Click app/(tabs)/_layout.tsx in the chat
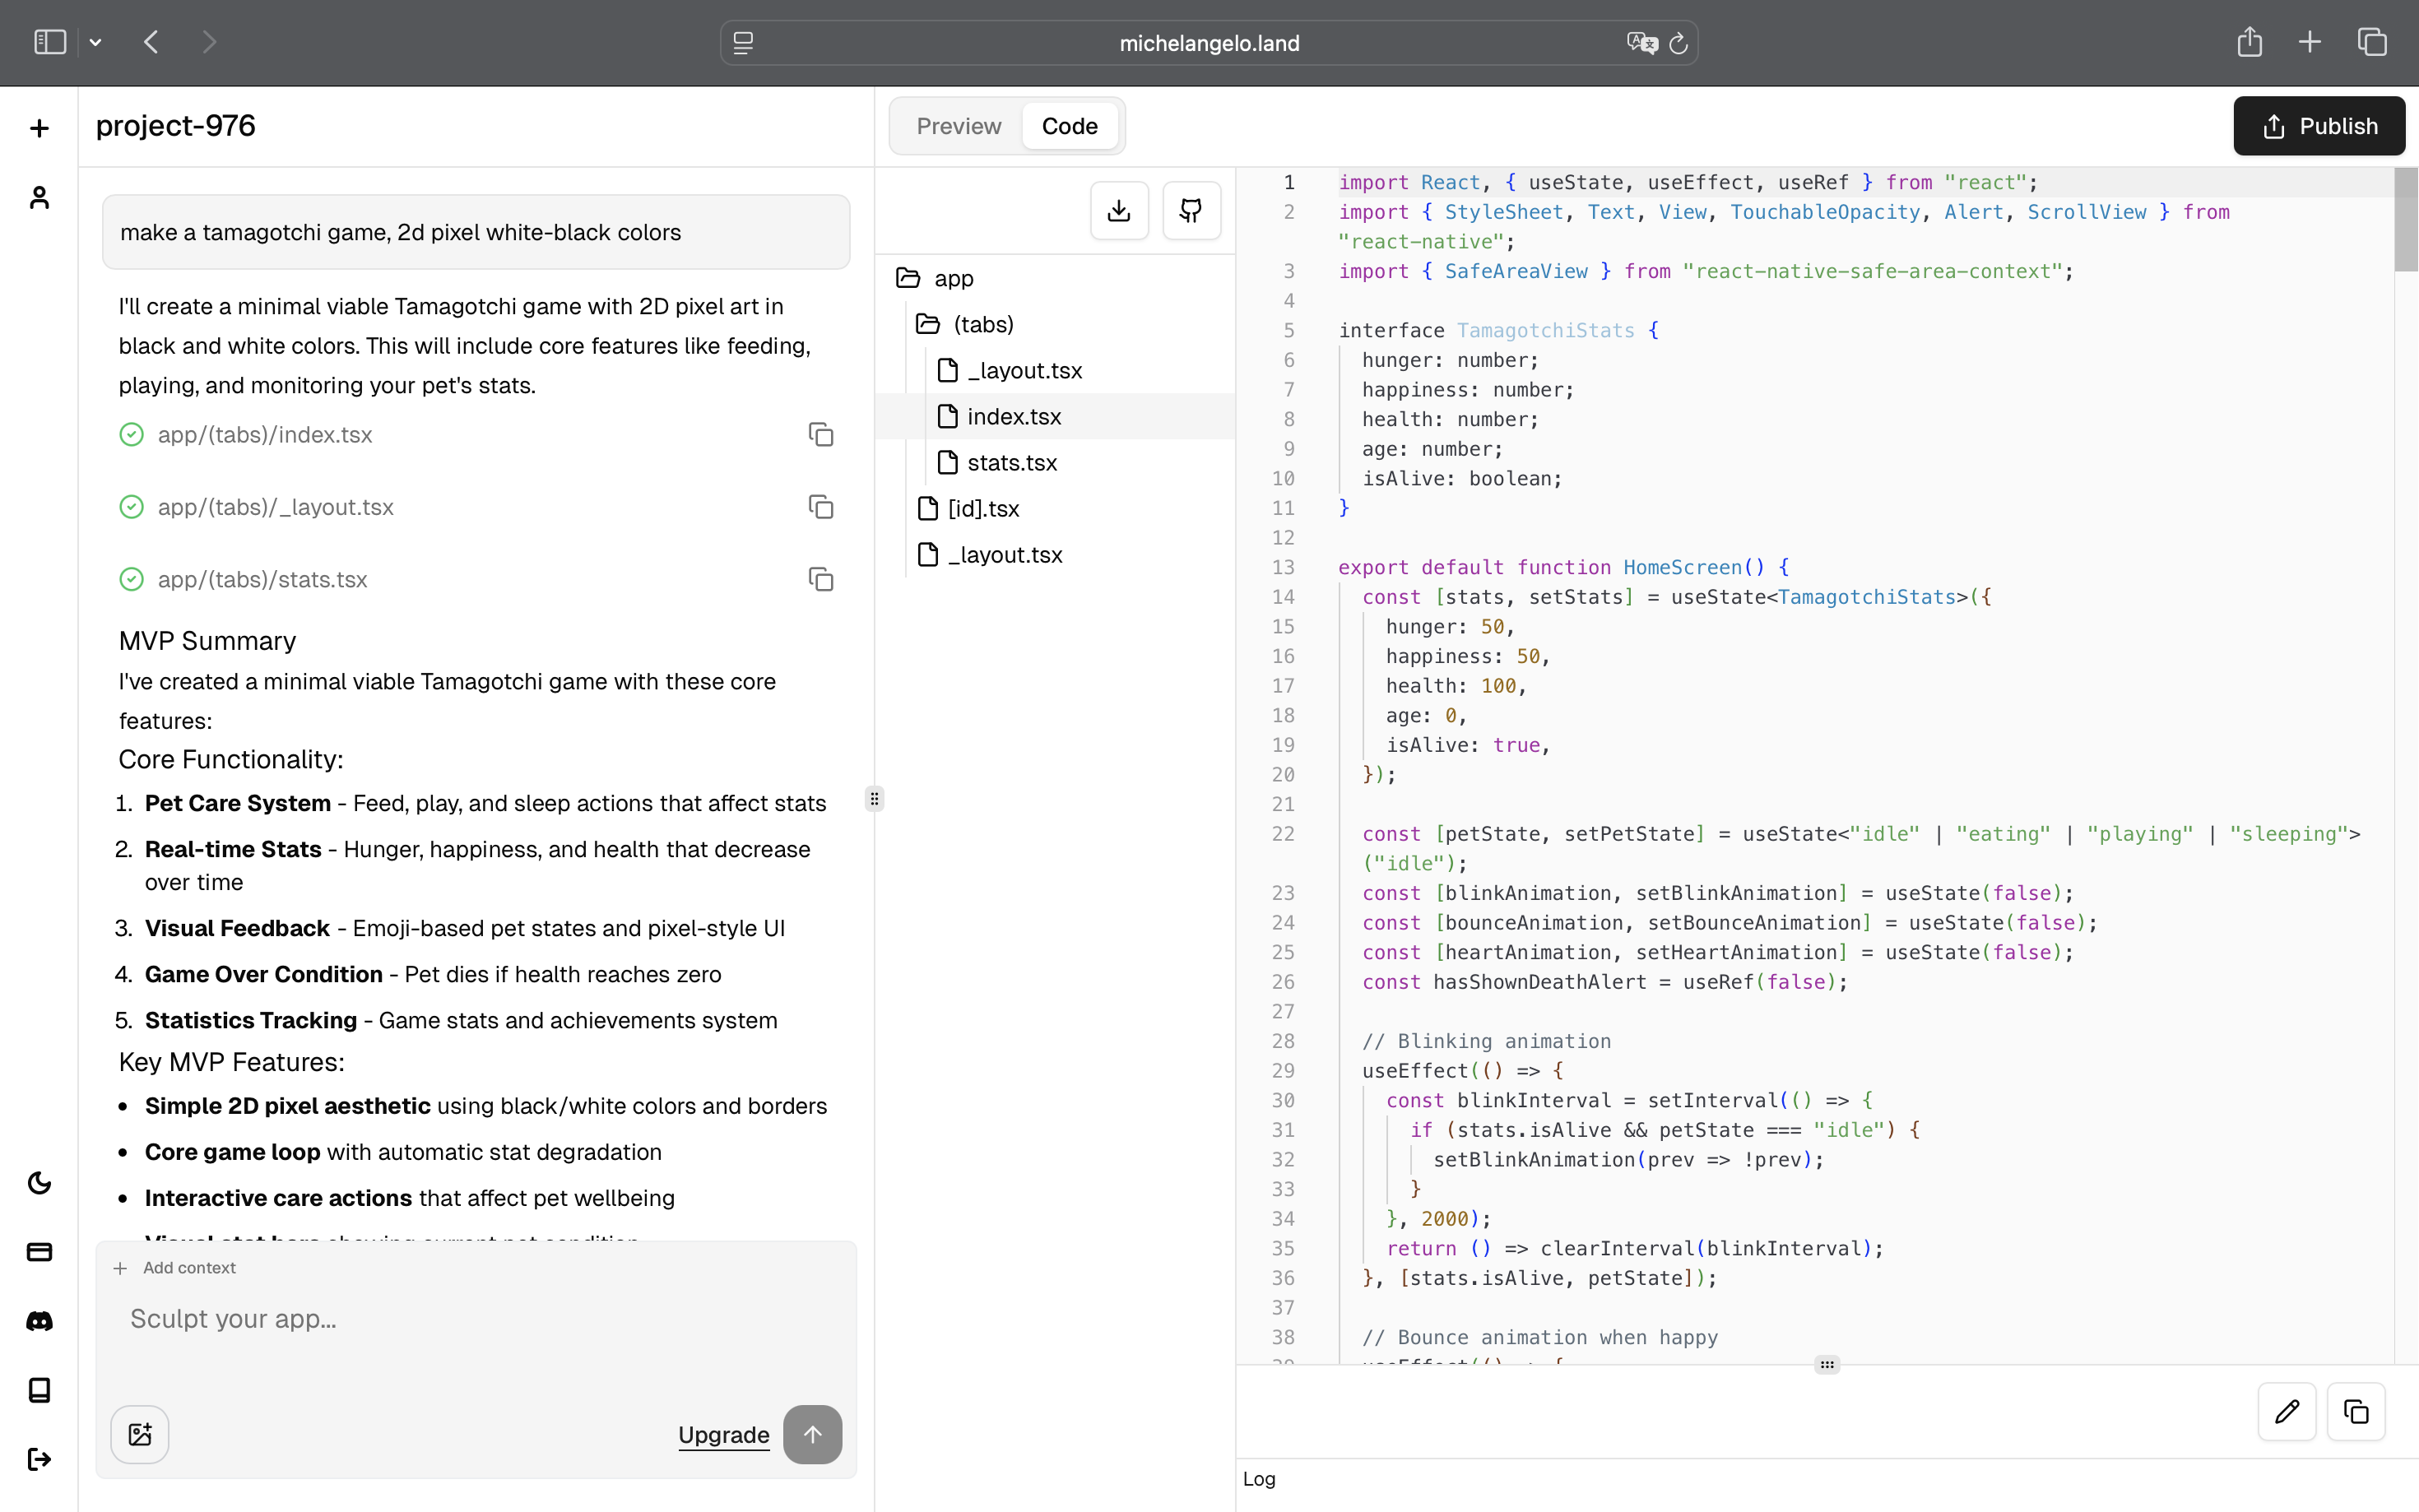 click(276, 507)
